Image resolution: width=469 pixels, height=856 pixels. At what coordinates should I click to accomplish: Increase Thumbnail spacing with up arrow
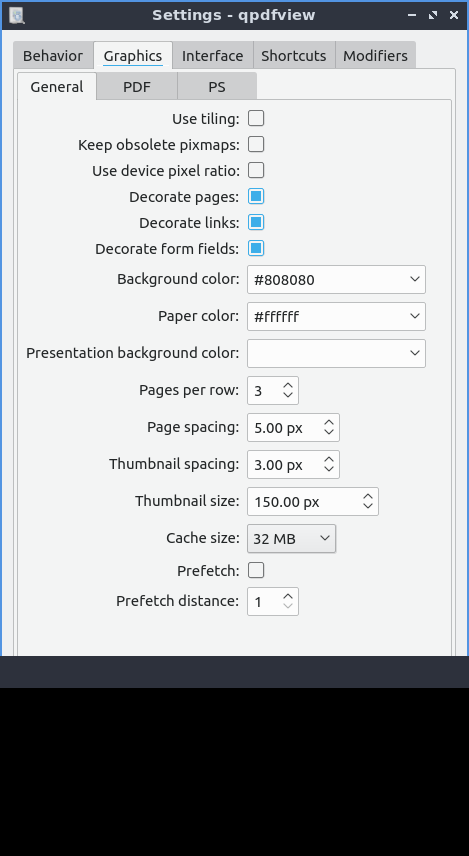329,459
